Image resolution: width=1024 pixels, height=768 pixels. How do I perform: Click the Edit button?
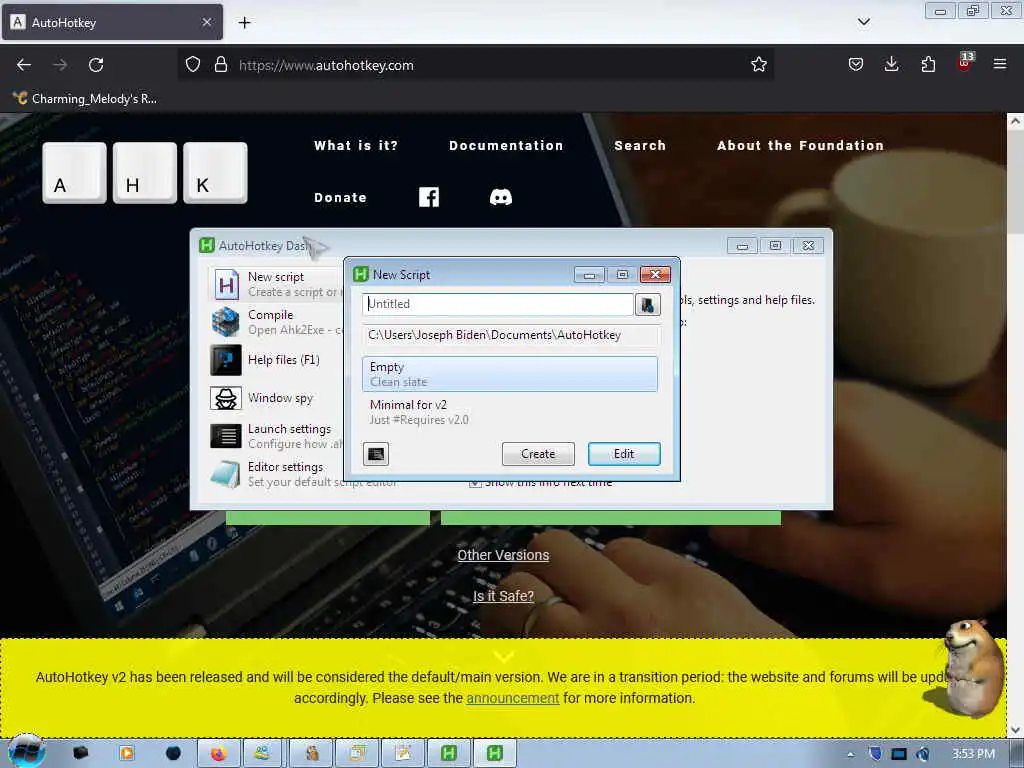pos(624,454)
